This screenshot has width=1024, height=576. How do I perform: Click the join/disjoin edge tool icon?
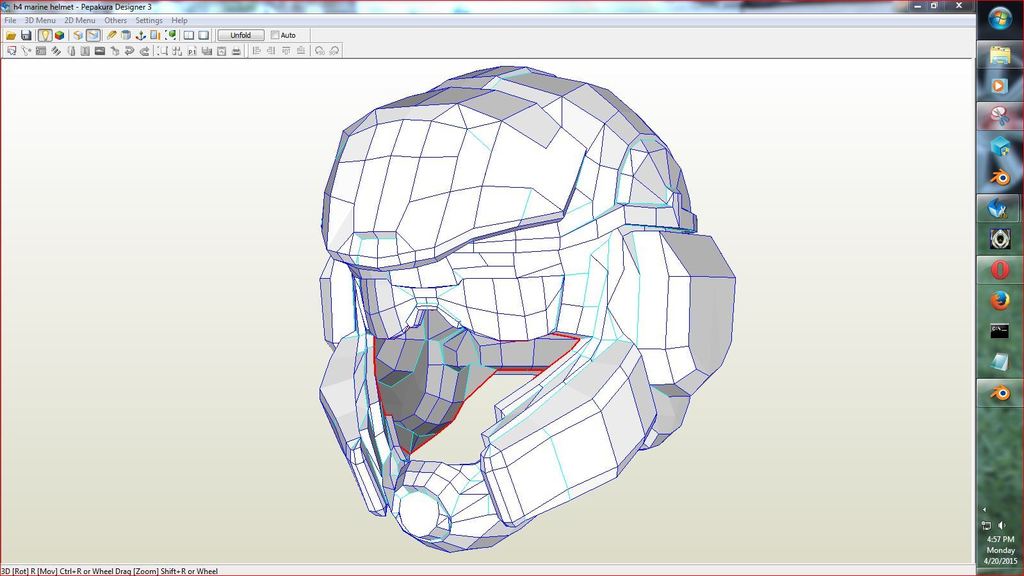pyautogui.click(x=26, y=51)
